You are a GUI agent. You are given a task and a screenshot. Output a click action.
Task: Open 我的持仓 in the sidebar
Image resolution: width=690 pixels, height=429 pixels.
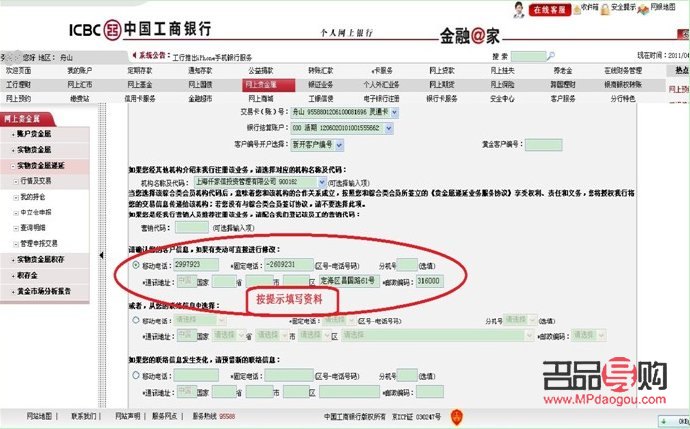tap(33, 197)
